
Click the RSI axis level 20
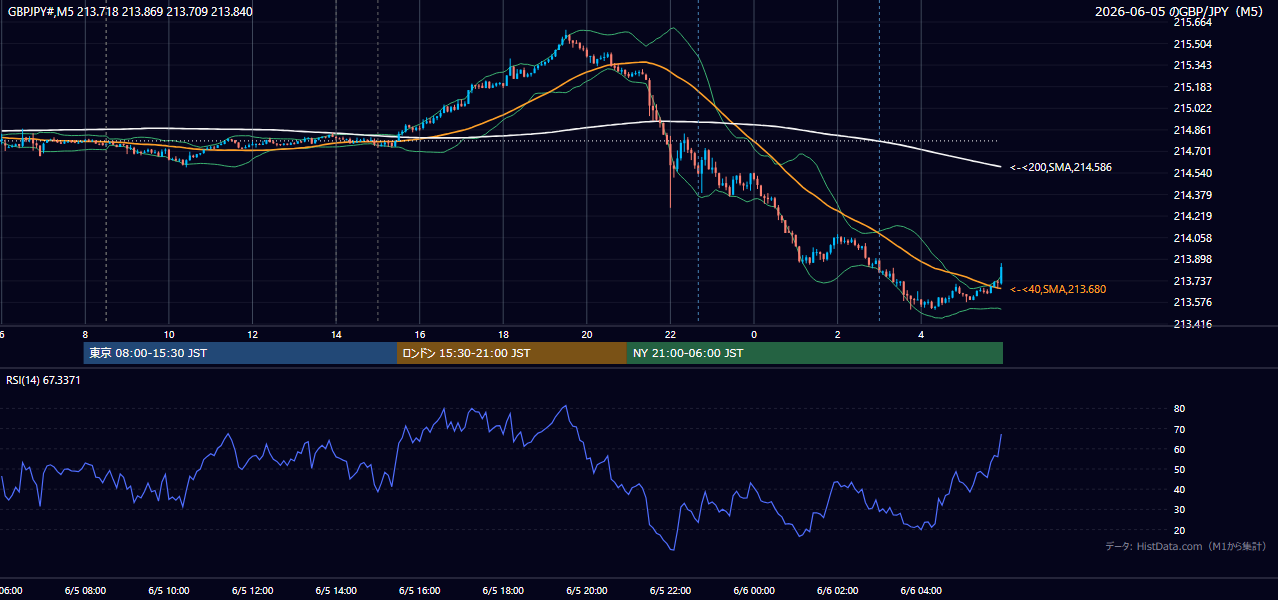pyautogui.click(x=1179, y=530)
